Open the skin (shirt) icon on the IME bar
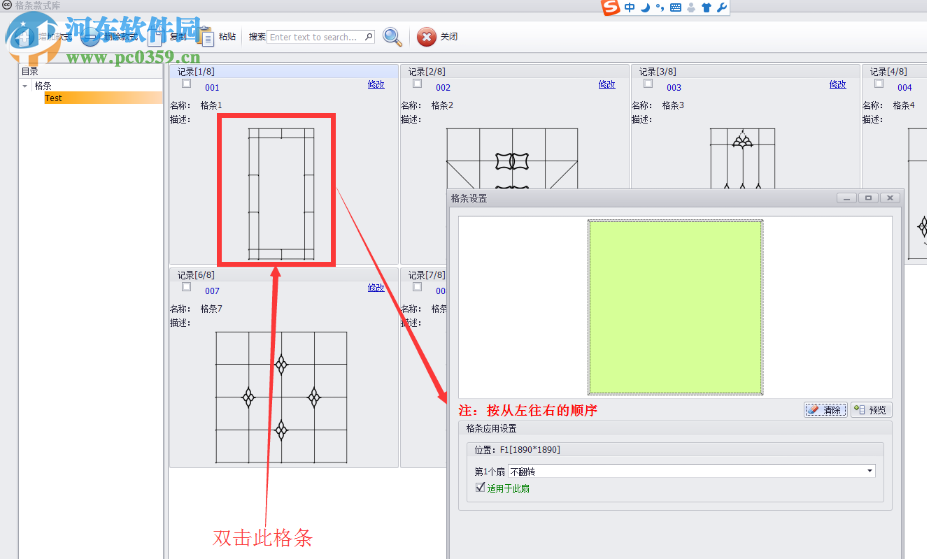The image size is (927, 559). [x=706, y=7]
